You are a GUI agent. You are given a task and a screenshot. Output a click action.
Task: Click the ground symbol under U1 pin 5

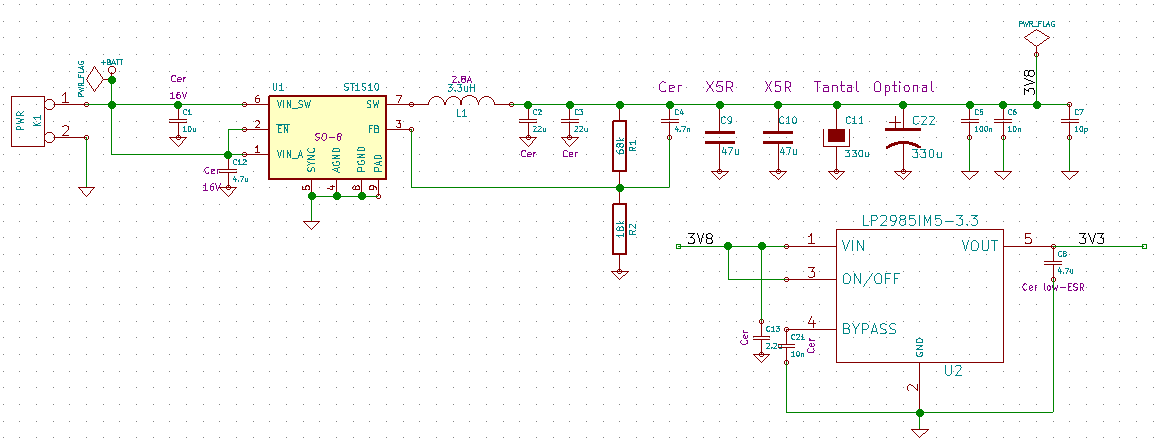pos(311,224)
